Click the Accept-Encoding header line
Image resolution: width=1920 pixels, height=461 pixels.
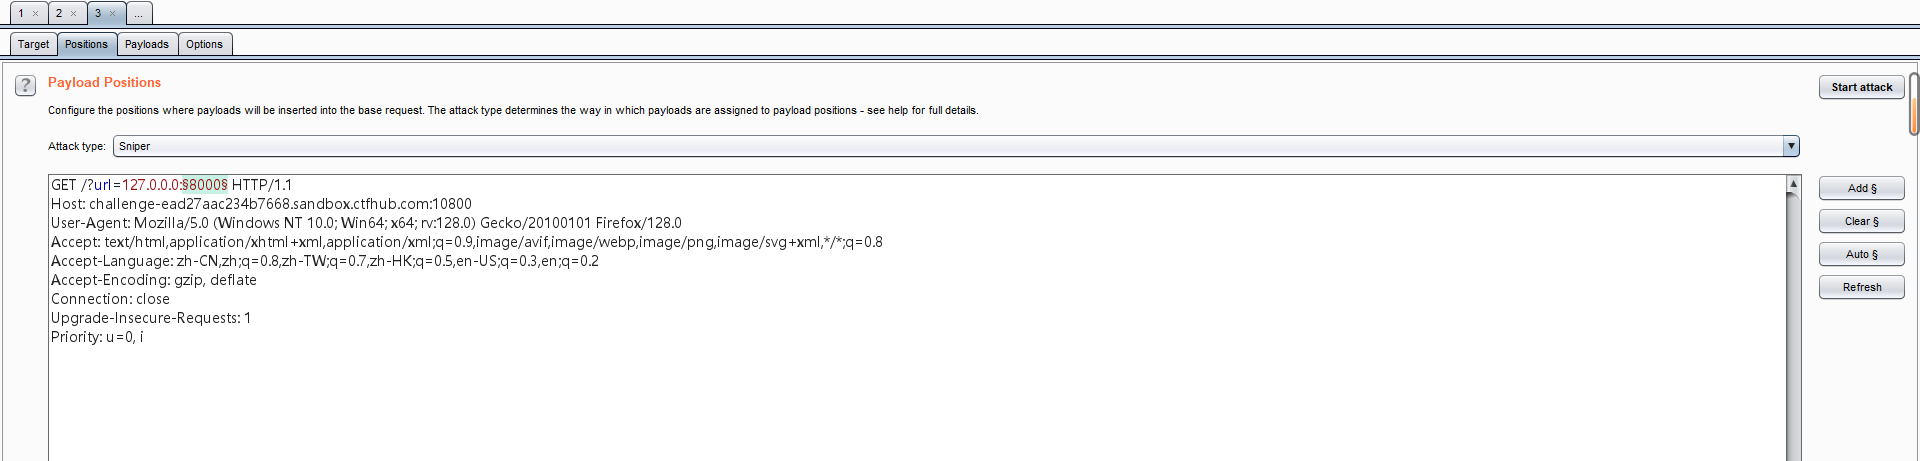154,280
